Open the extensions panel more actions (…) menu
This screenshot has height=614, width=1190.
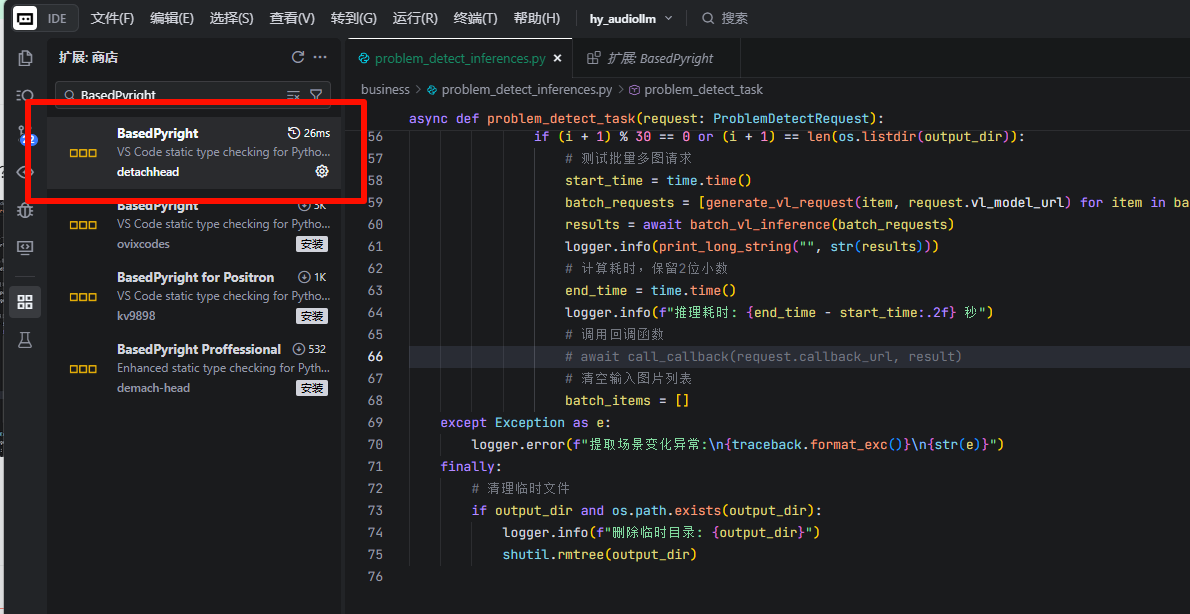coord(320,58)
